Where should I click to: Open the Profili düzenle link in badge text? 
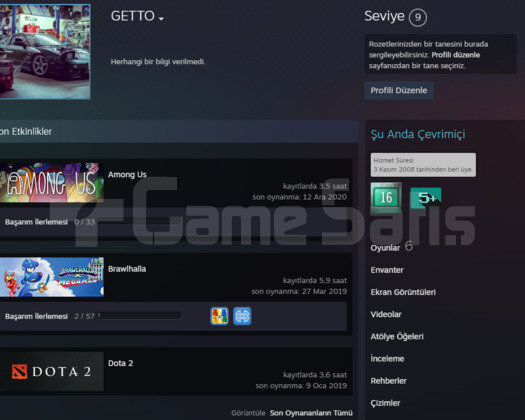coord(456,55)
